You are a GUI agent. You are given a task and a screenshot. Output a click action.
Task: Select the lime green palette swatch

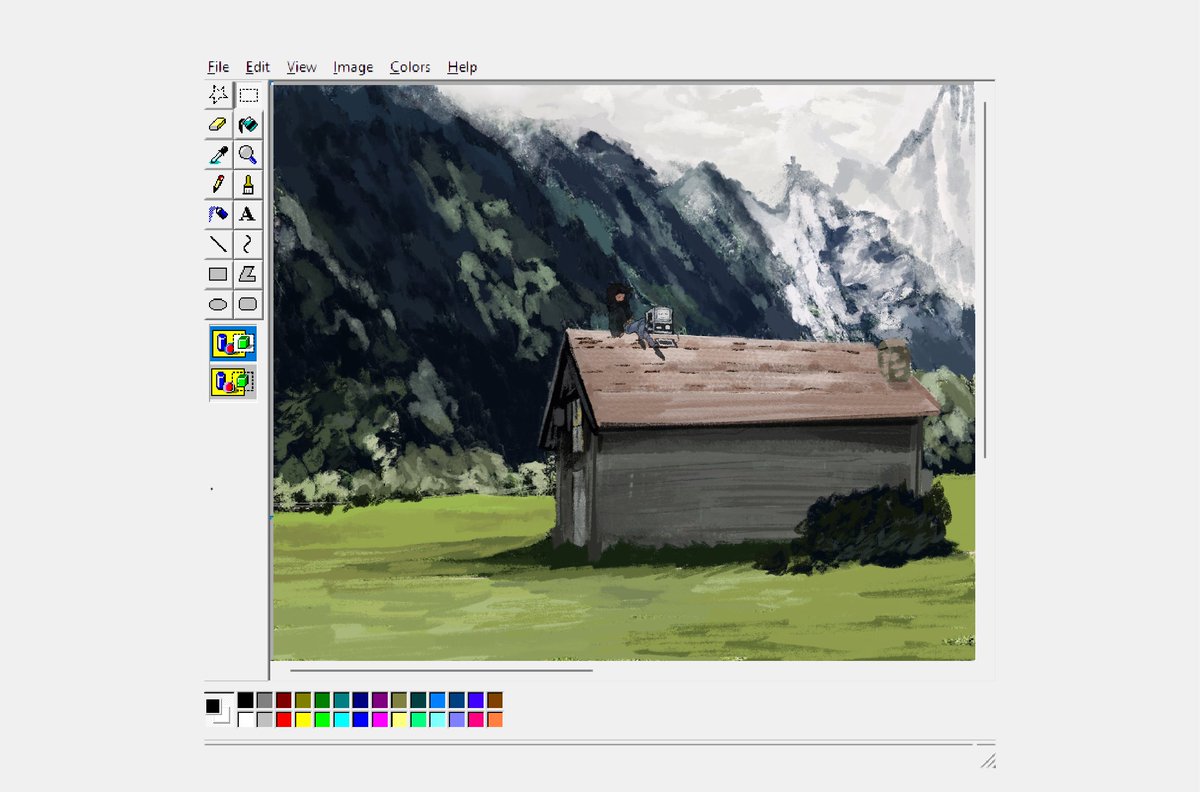click(322, 719)
